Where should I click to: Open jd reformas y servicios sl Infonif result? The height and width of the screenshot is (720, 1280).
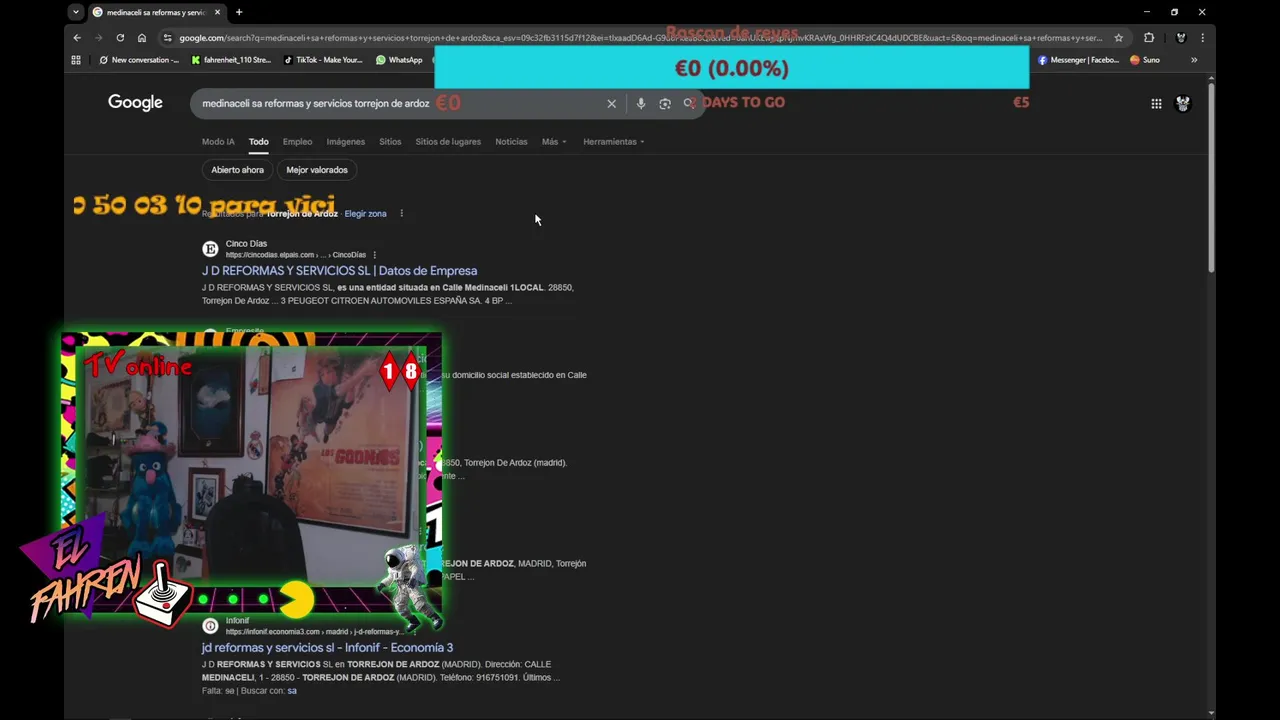pyautogui.click(x=327, y=648)
